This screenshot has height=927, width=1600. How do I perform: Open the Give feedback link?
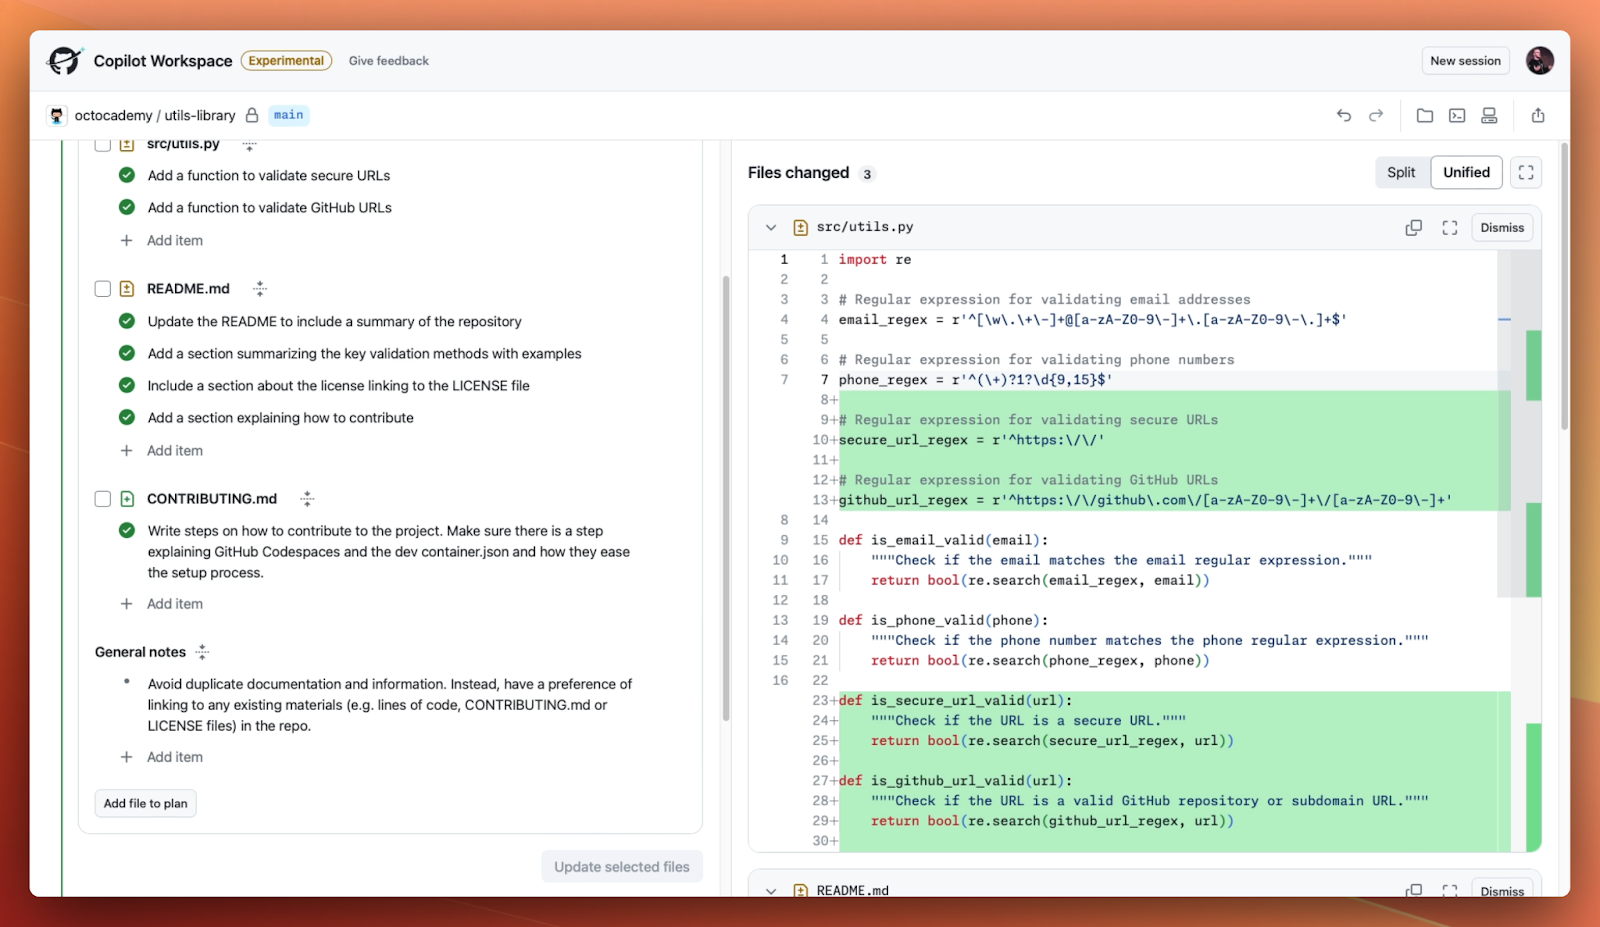pos(388,60)
